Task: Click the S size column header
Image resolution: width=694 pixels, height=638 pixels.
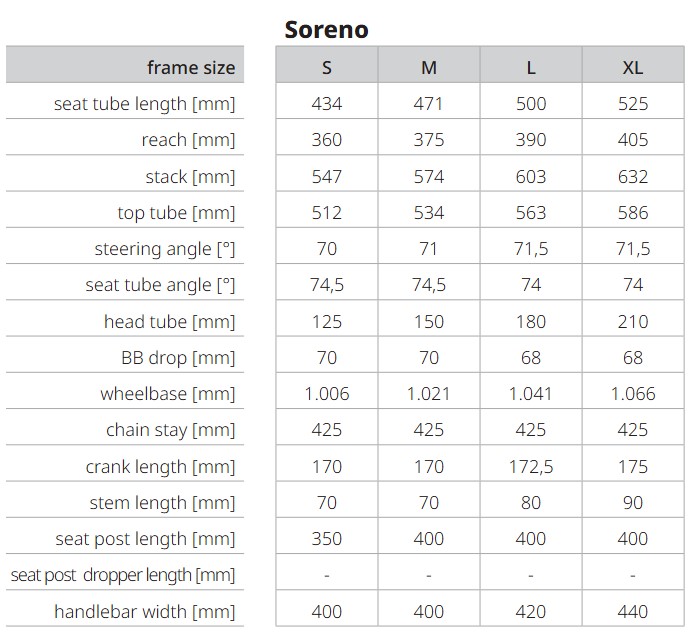Action: click(x=327, y=68)
